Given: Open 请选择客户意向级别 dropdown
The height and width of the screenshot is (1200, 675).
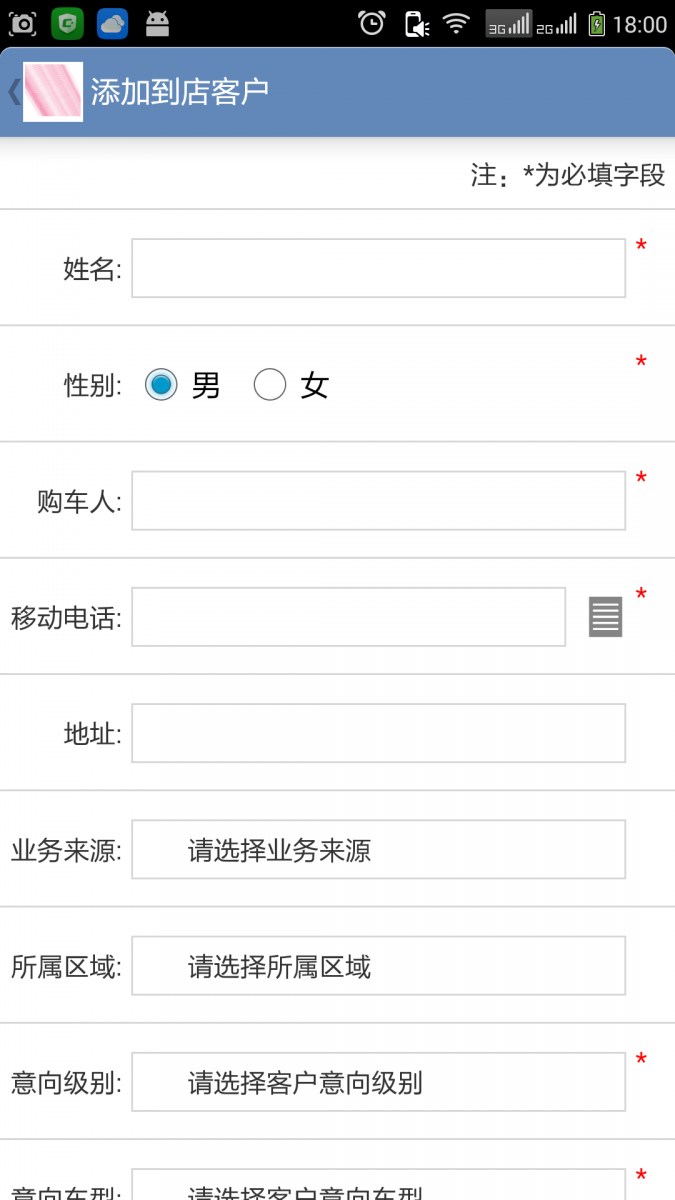Looking at the screenshot, I should (x=378, y=1082).
